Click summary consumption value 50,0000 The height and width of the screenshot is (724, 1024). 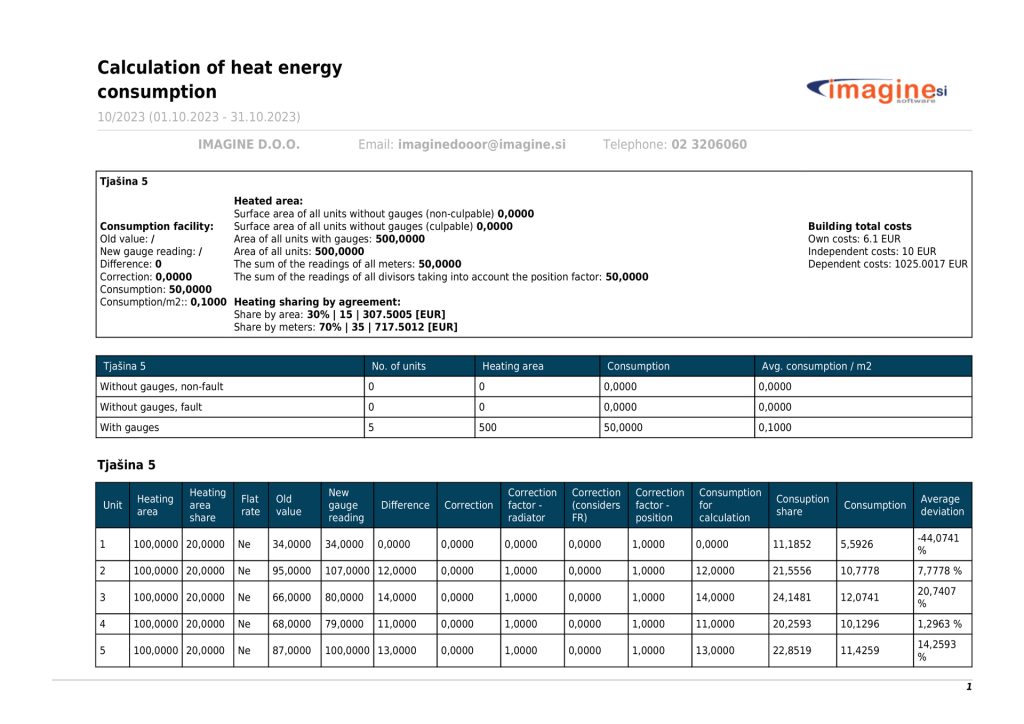pyautogui.click(x=623, y=427)
